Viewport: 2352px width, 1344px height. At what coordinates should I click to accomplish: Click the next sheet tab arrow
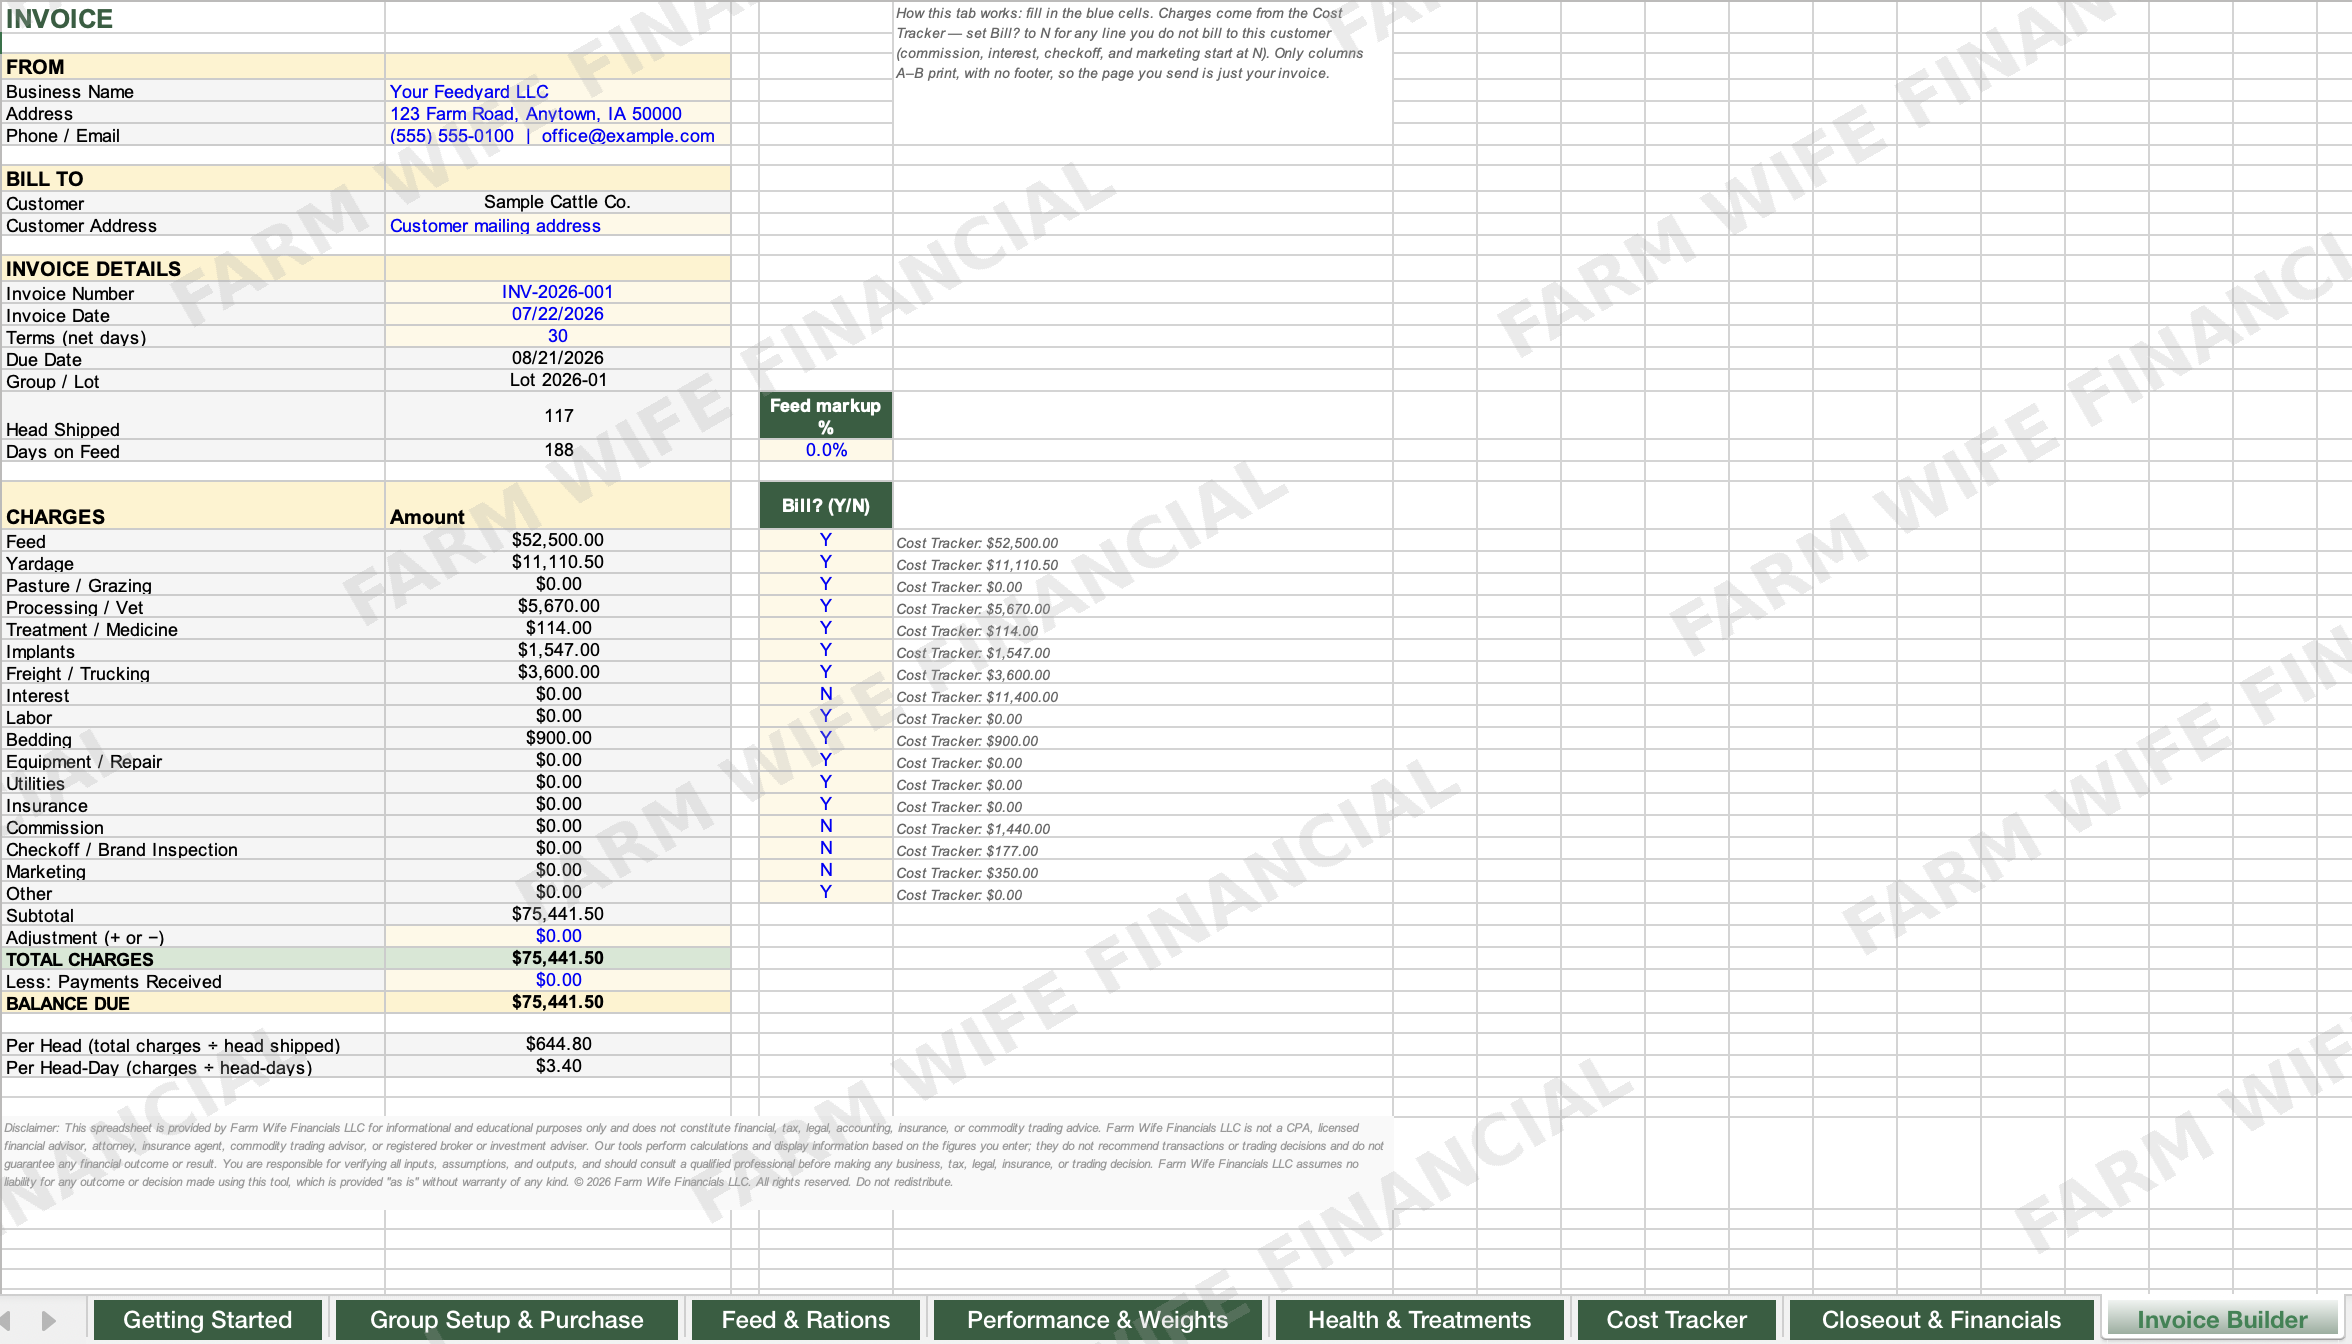tap(48, 1320)
